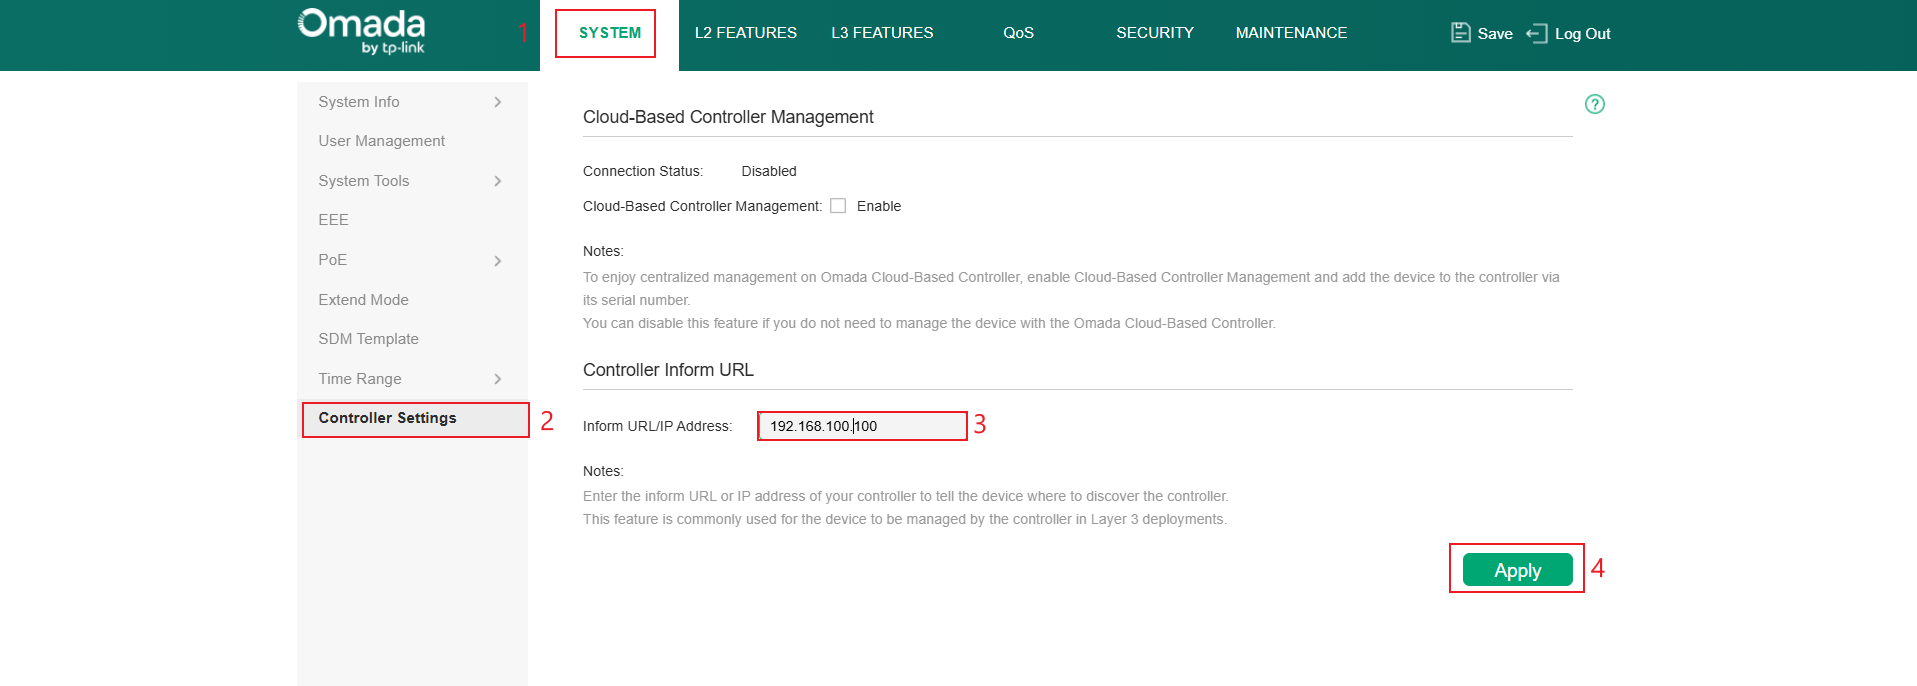The width and height of the screenshot is (1917, 686).
Task: Click the Connection Status label
Action: pos(643,171)
